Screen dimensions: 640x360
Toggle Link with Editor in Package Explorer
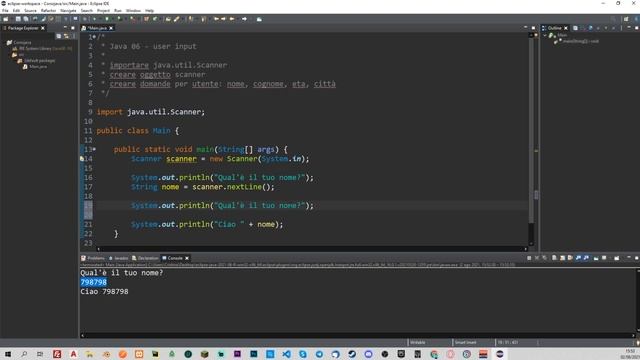click(66, 36)
